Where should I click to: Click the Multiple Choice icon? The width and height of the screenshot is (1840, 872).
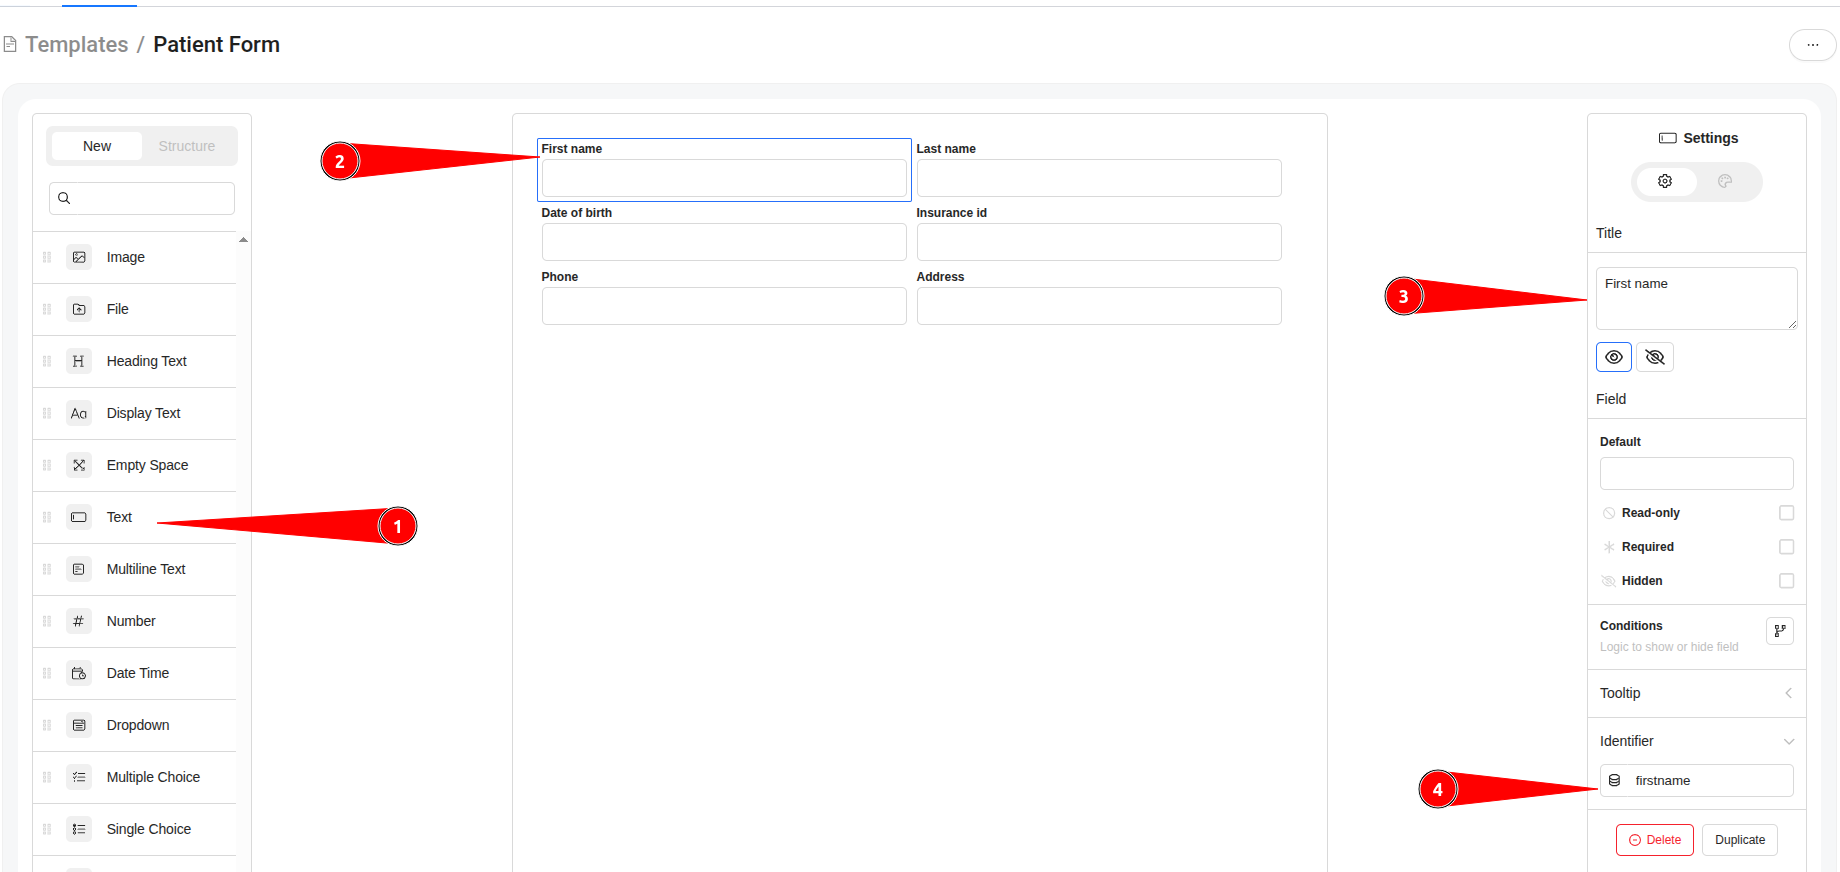pos(79,777)
